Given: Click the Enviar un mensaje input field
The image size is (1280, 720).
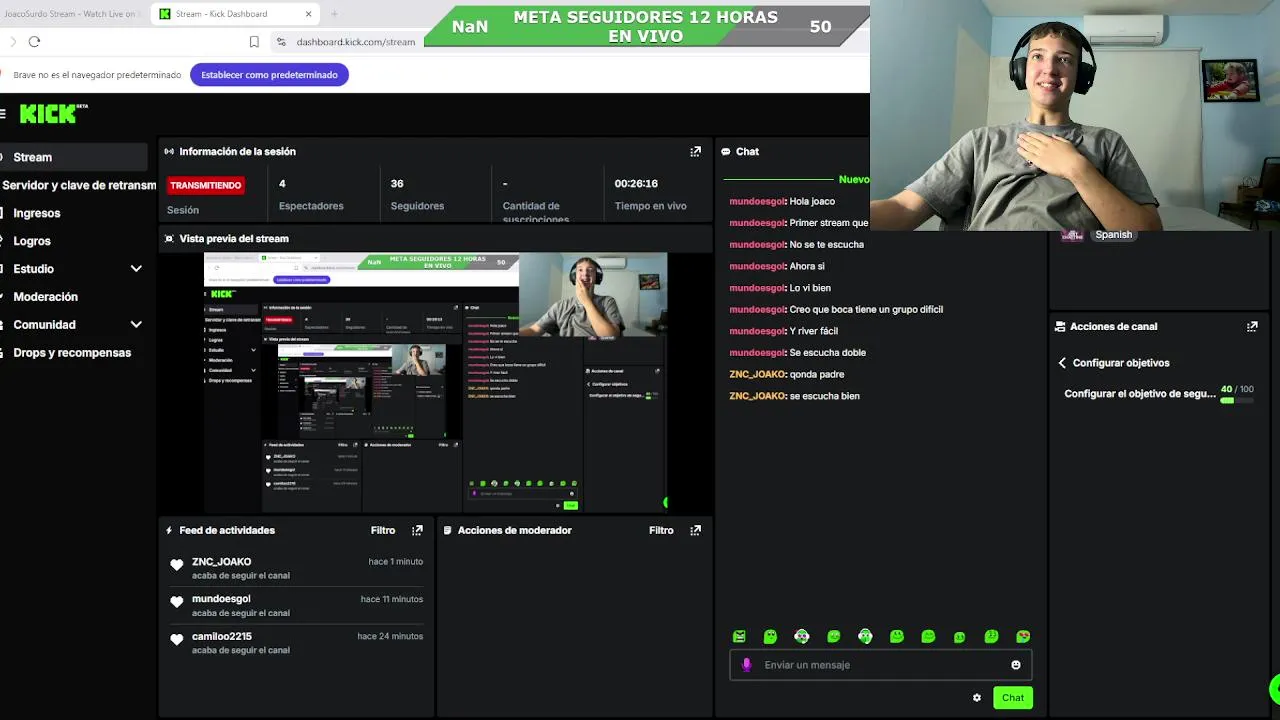Looking at the screenshot, I should point(881,665).
